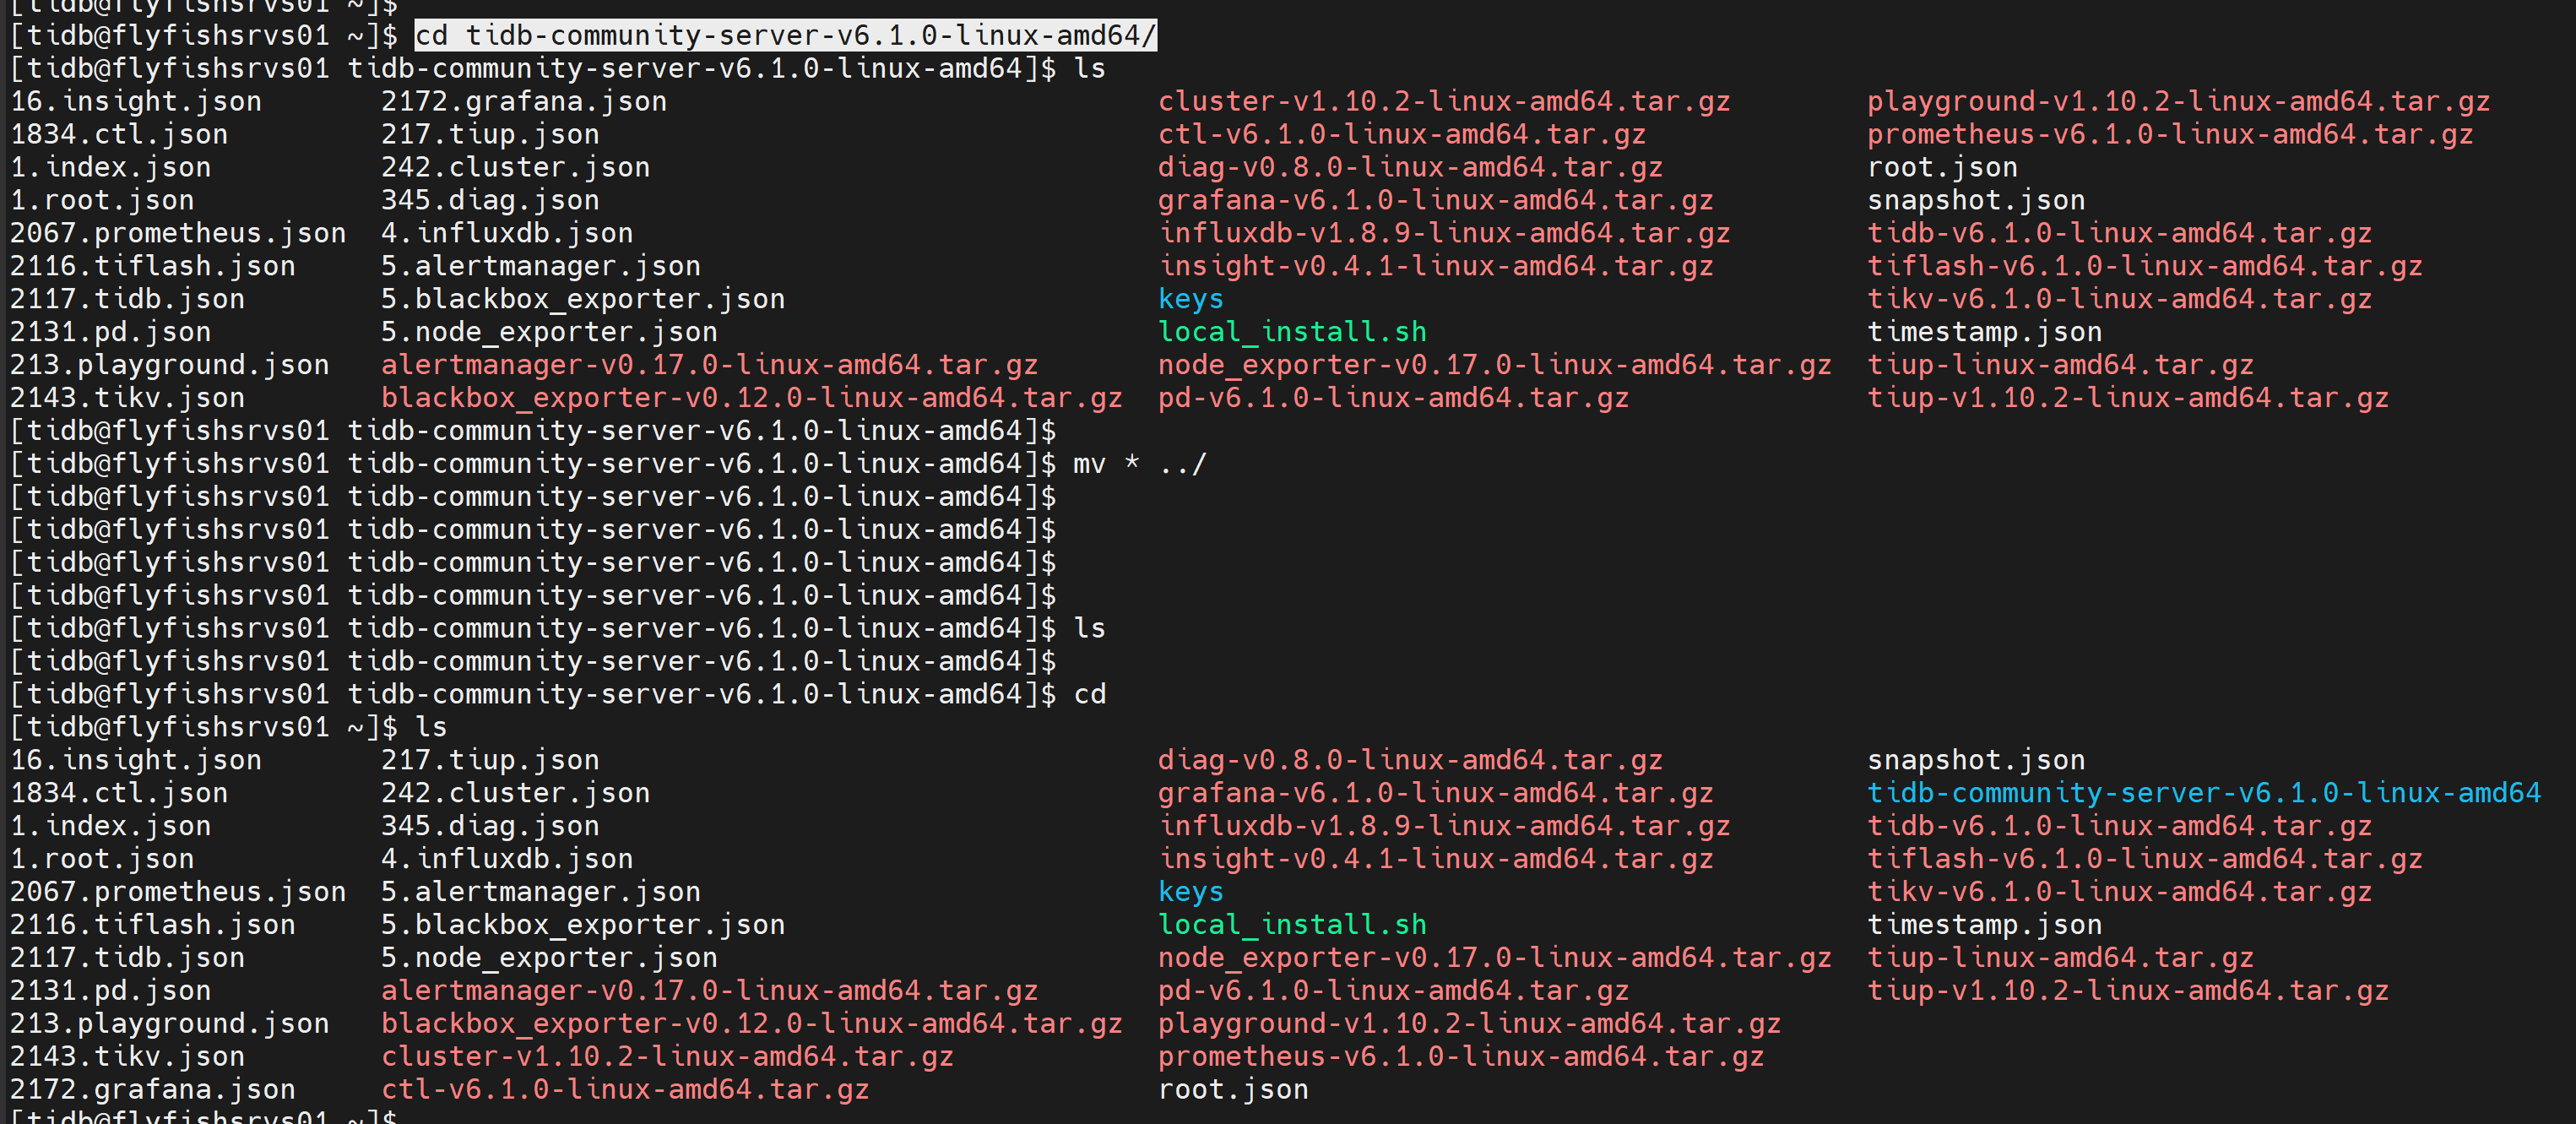Click grafana-v6.1.0 tar.gz in the first ls output
Viewport: 2576px width, 1124px height.
(1436, 201)
